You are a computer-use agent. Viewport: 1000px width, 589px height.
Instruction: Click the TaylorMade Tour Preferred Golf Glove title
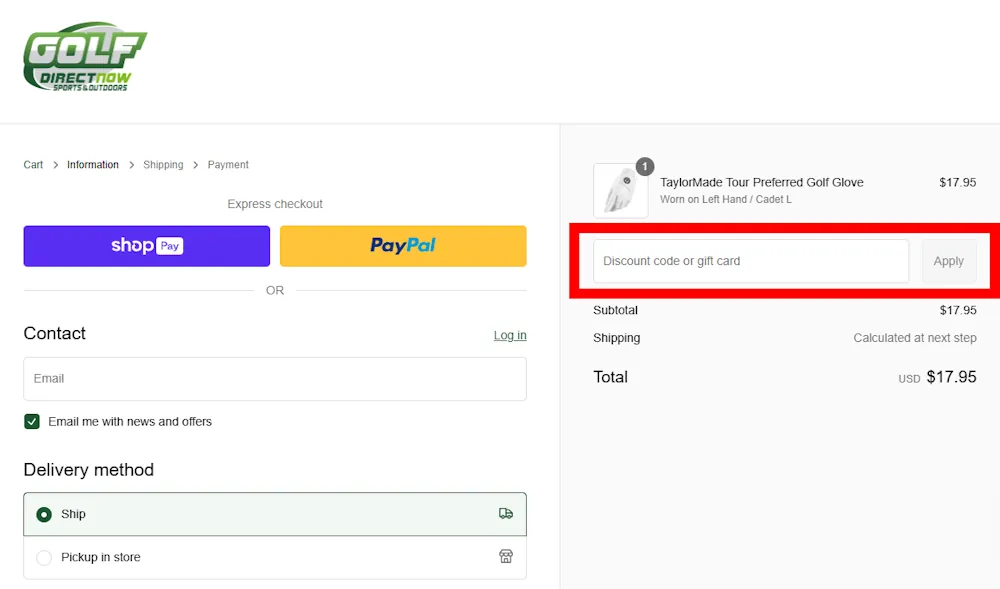761,183
